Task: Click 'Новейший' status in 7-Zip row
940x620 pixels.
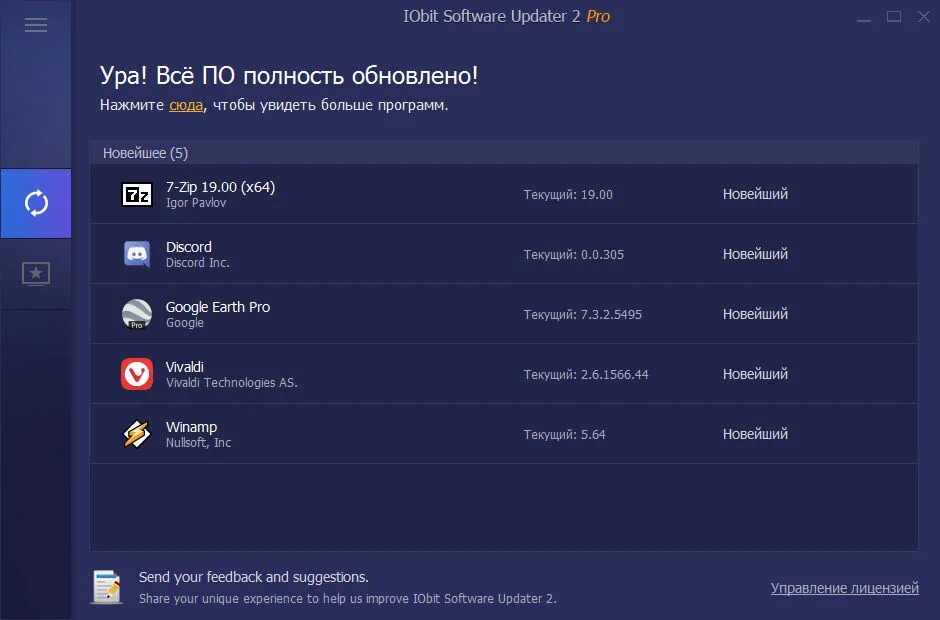Action: tap(755, 194)
